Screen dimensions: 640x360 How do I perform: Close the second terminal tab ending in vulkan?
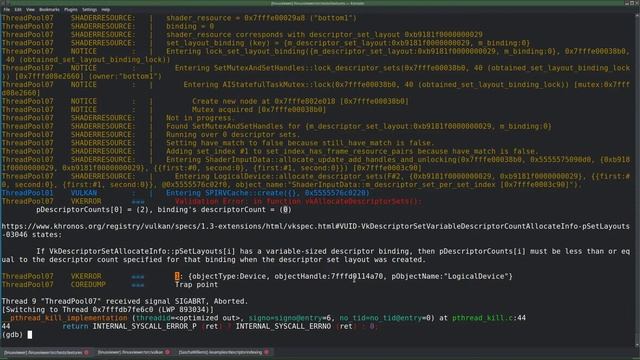167,352
